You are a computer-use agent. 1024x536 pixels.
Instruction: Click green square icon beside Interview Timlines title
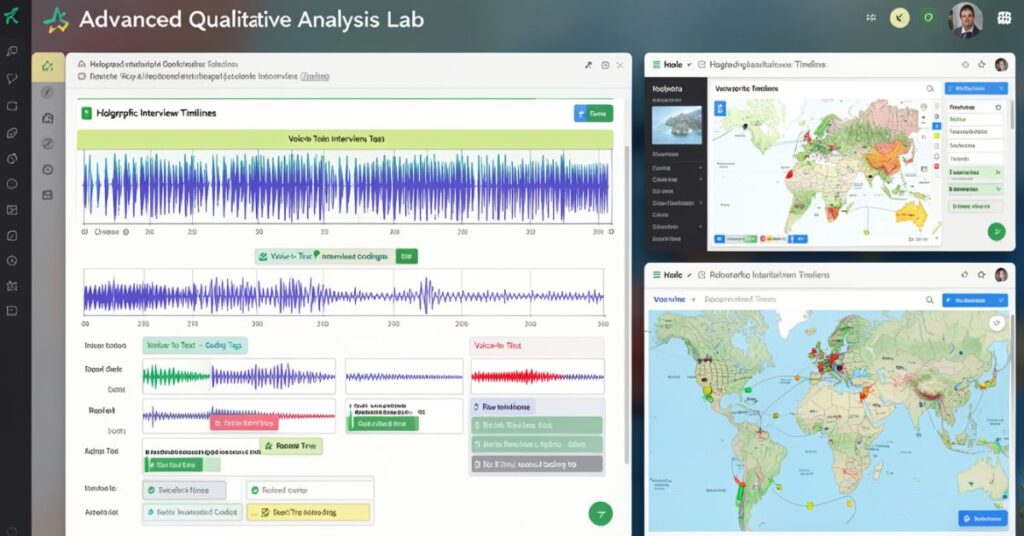[x=86, y=113]
